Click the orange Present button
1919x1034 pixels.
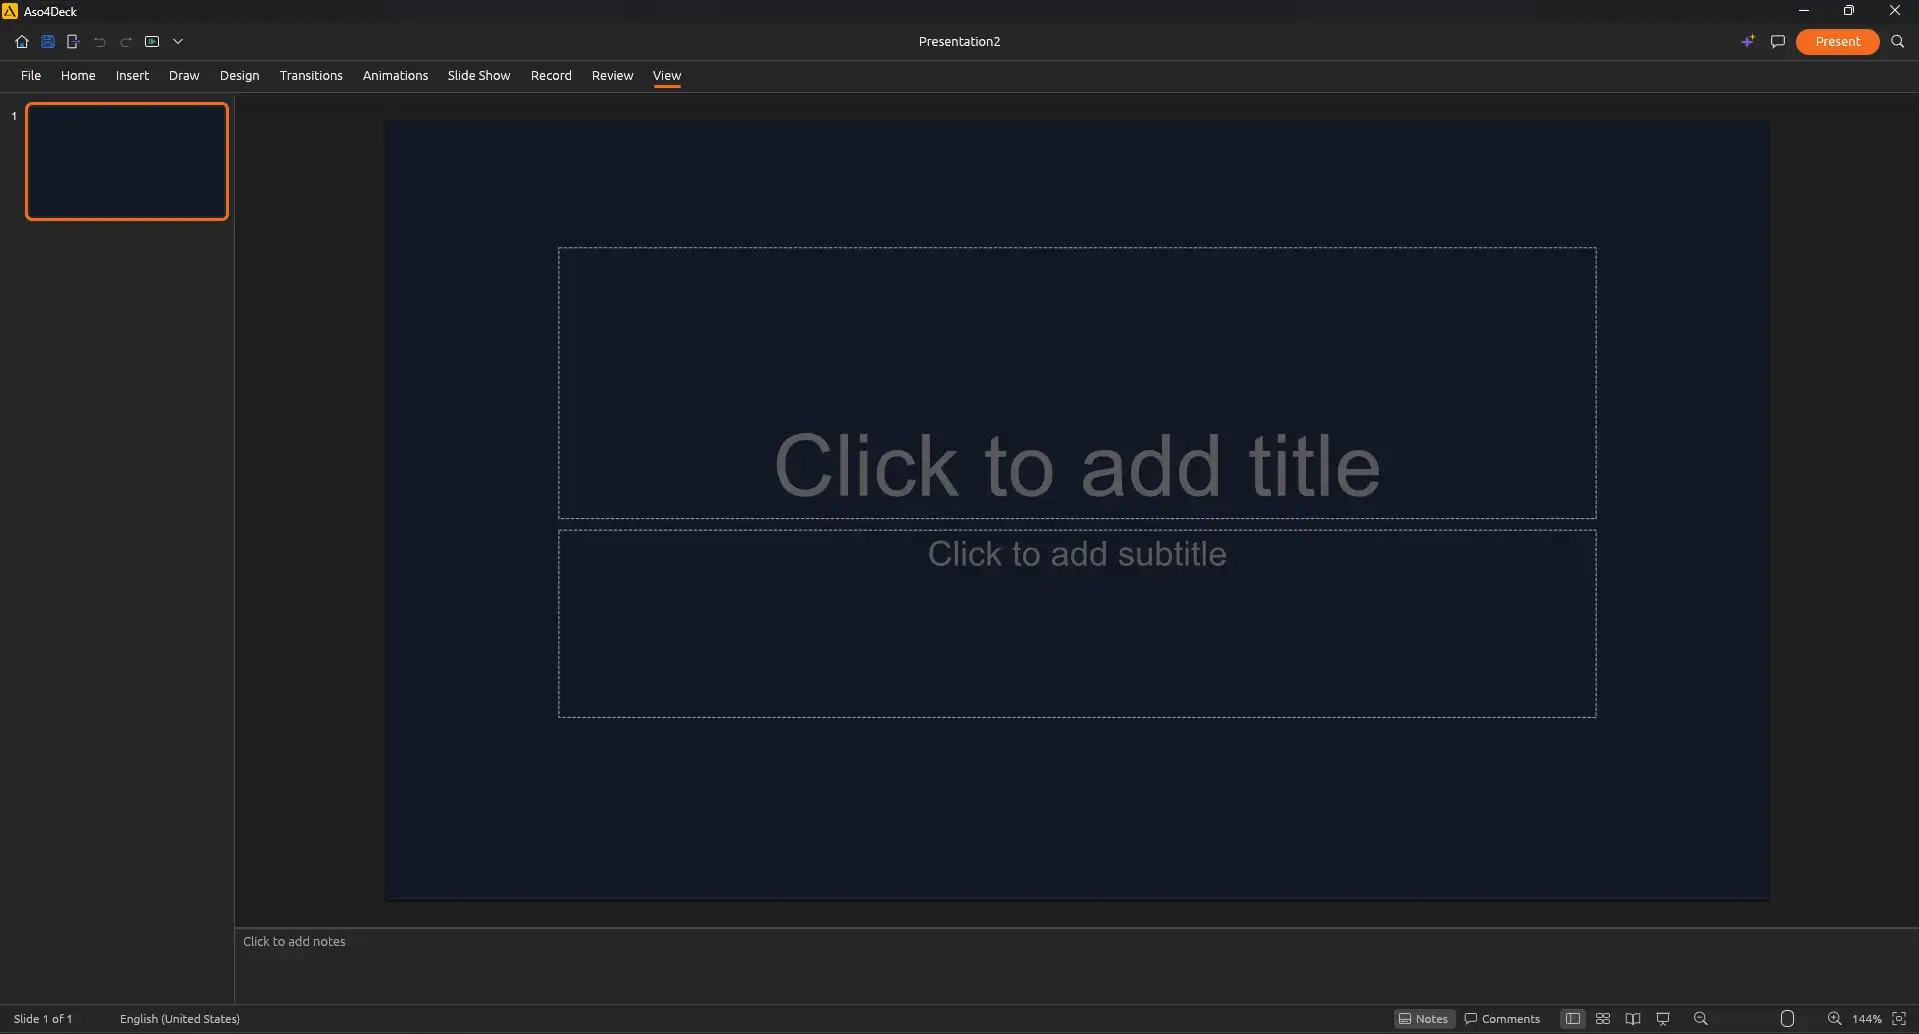[x=1838, y=42]
